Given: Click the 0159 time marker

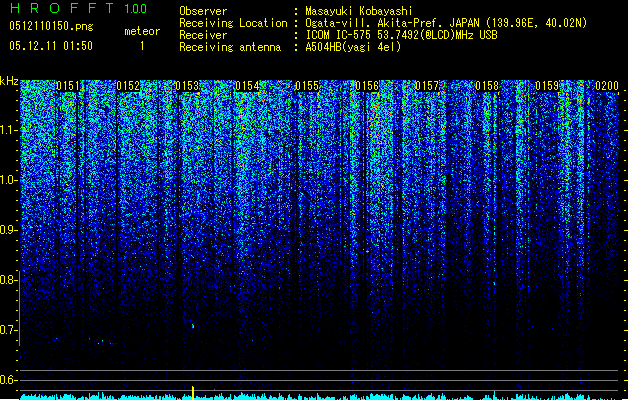Looking at the screenshot, I should (547, 86).
